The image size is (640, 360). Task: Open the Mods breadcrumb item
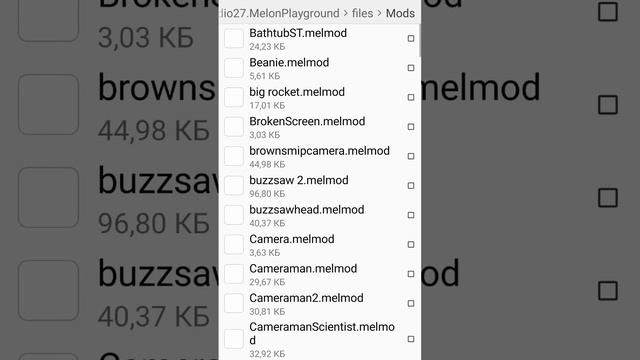point(400,13)
